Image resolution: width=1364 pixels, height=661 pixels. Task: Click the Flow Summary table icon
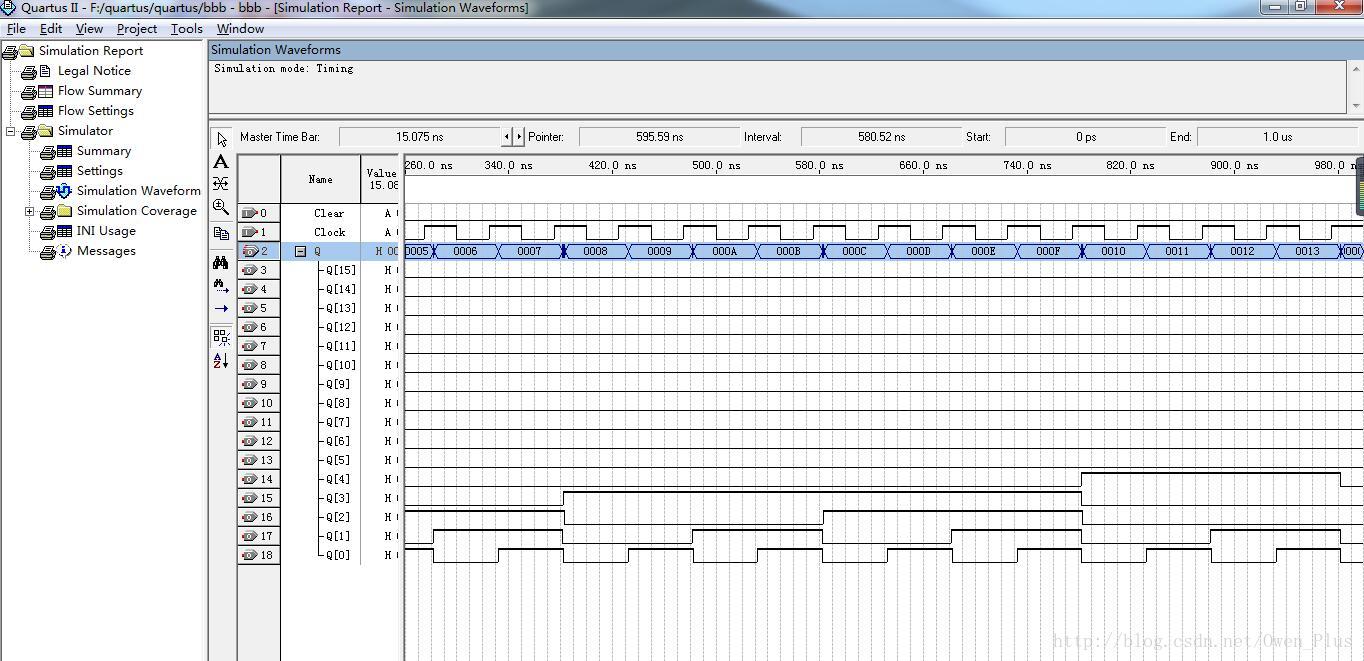click(45, 91)
